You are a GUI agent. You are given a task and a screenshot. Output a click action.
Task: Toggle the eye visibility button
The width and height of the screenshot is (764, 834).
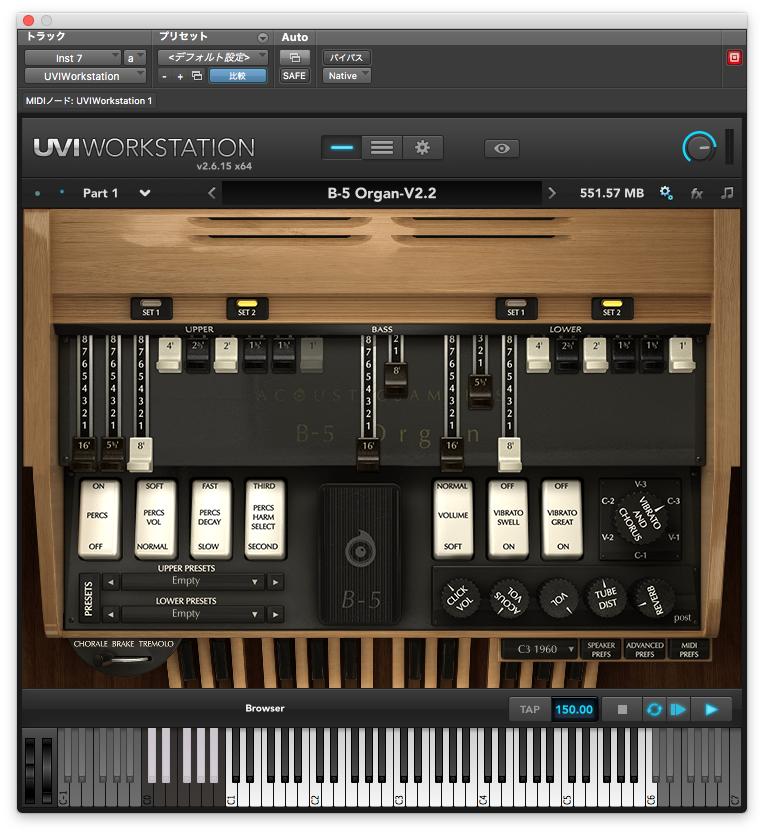[x=501, y=148]
